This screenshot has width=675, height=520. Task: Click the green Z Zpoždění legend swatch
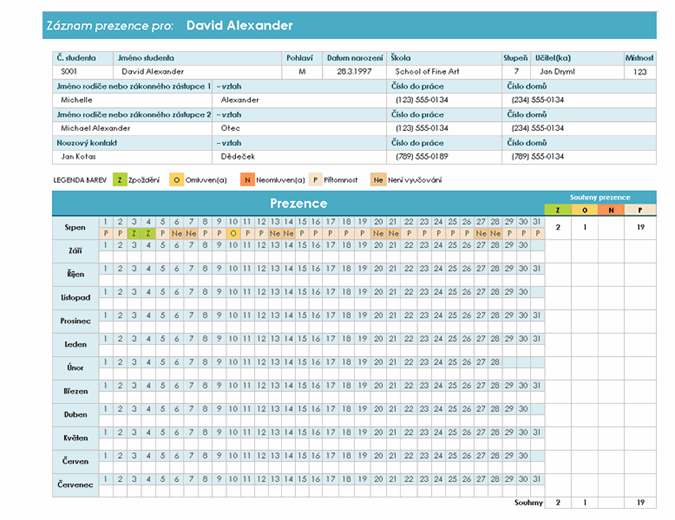[x=119, y=180]
